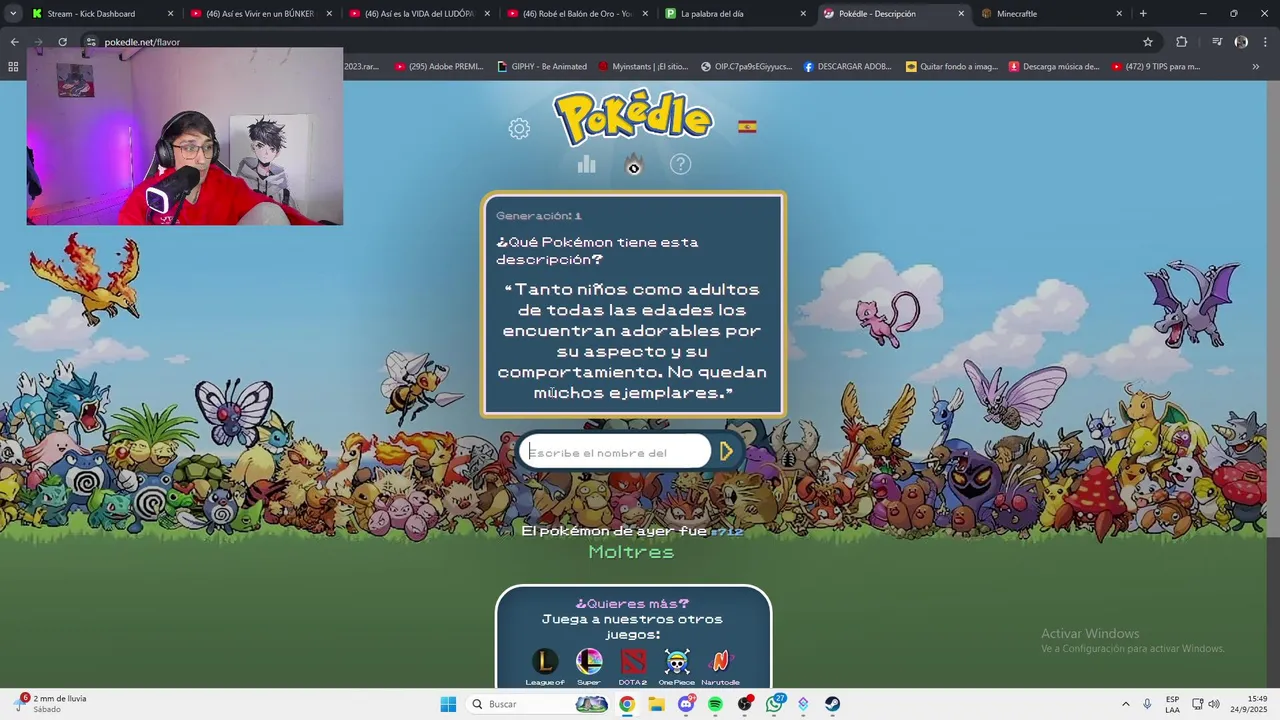Image resolution: width=1280 pixels, height=720 pixels.
Task: Open Steam from the taskbar
Action: pos(833,704)
